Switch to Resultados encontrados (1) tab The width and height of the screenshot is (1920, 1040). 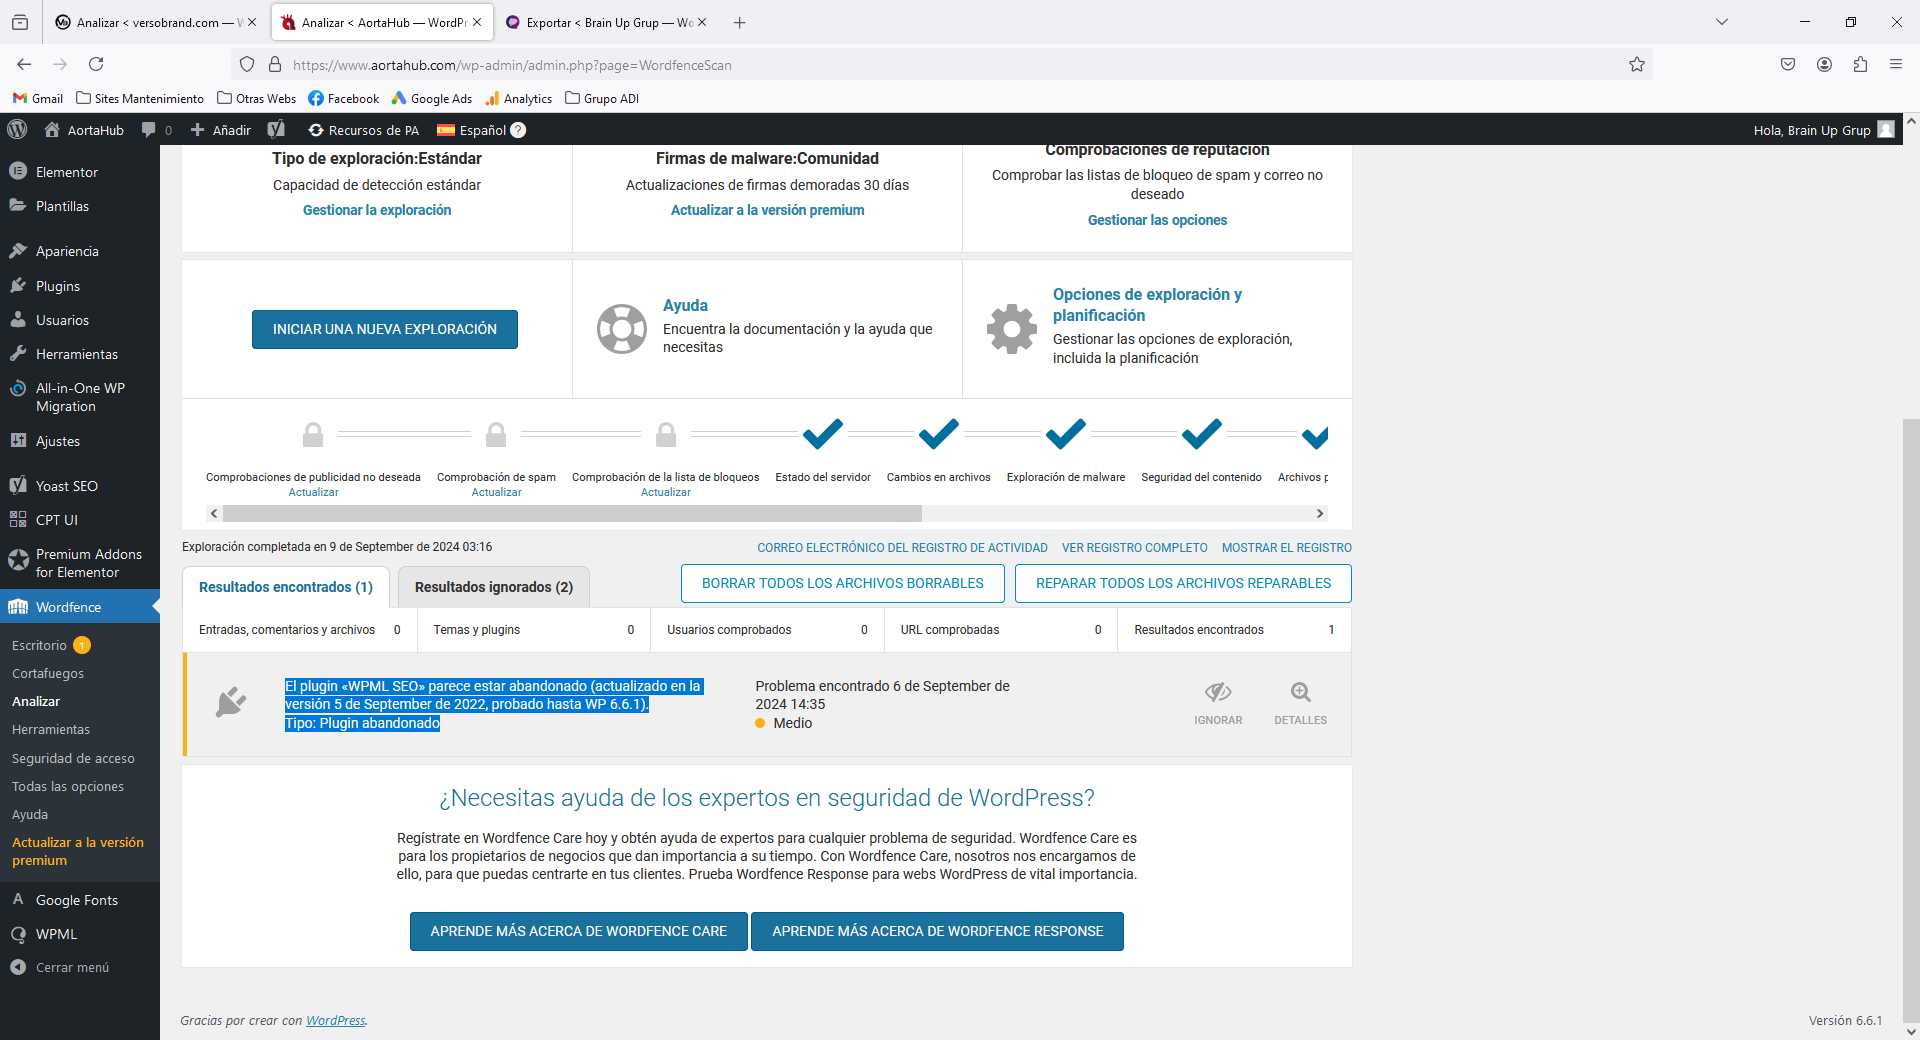(x=286, y=587)
